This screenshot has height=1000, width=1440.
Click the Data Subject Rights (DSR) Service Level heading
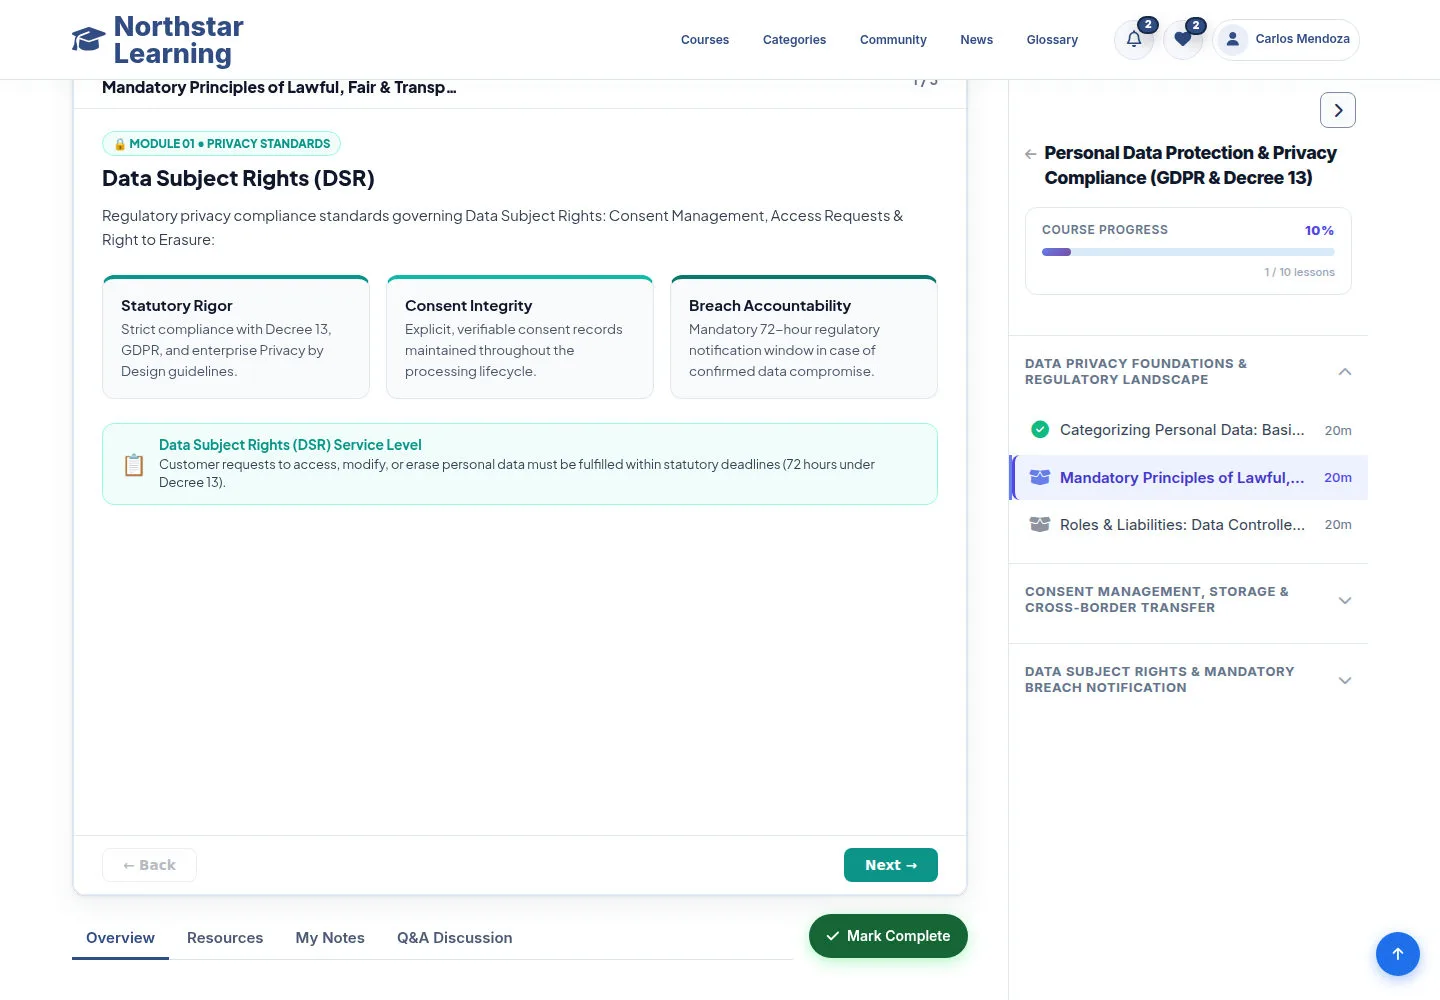290,445
